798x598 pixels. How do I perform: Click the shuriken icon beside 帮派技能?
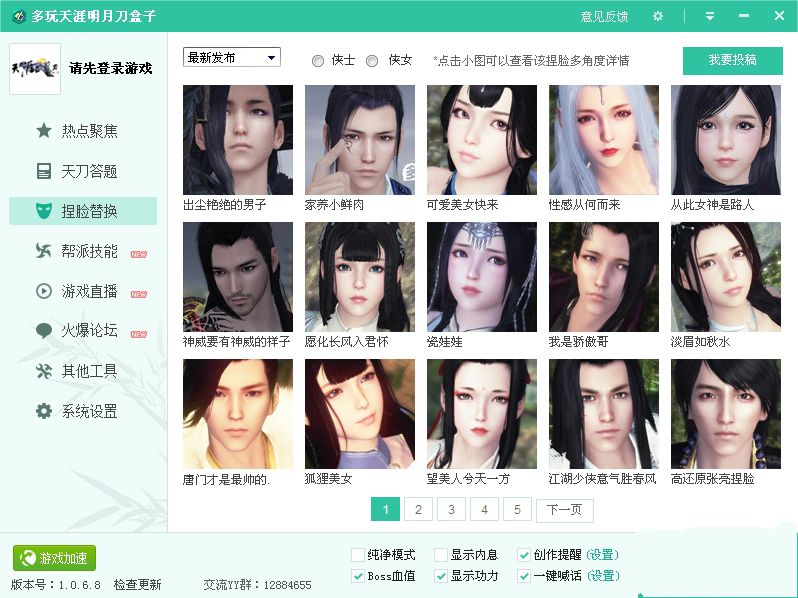(44, 250)
